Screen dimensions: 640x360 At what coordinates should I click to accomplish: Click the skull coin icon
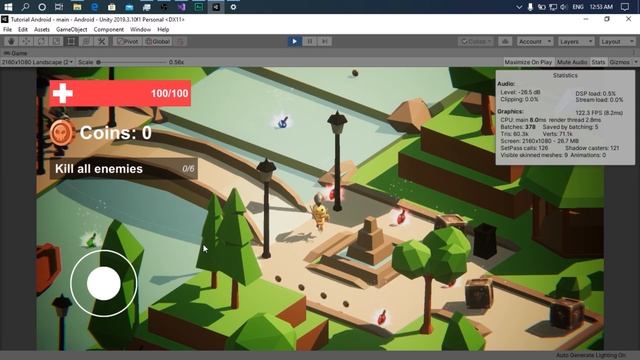coord(62,133)
